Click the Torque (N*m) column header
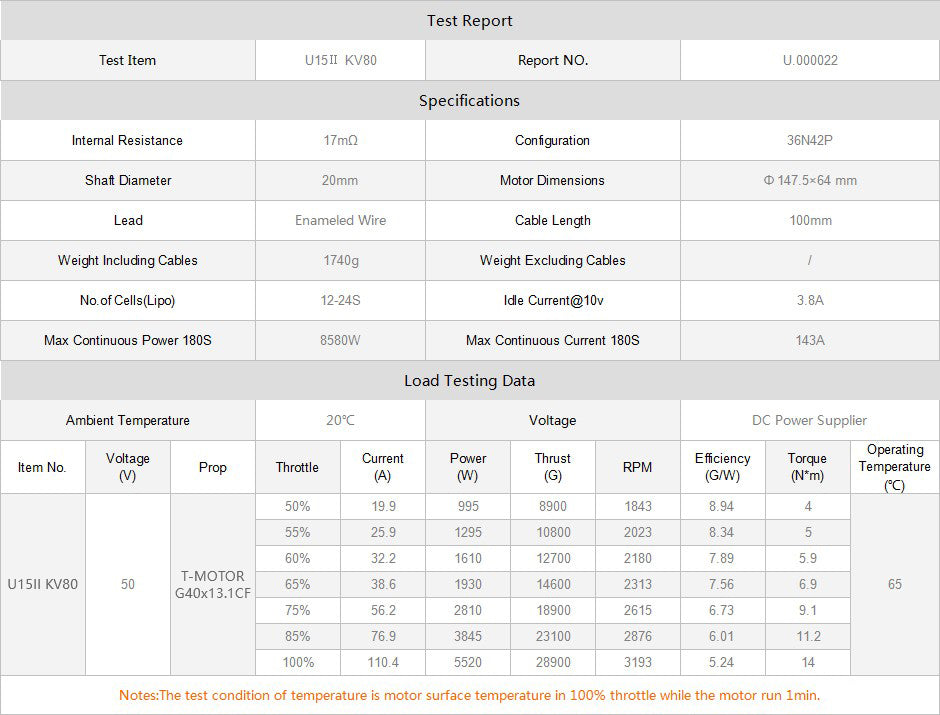 pyautogui.click(x=807, y=467)
